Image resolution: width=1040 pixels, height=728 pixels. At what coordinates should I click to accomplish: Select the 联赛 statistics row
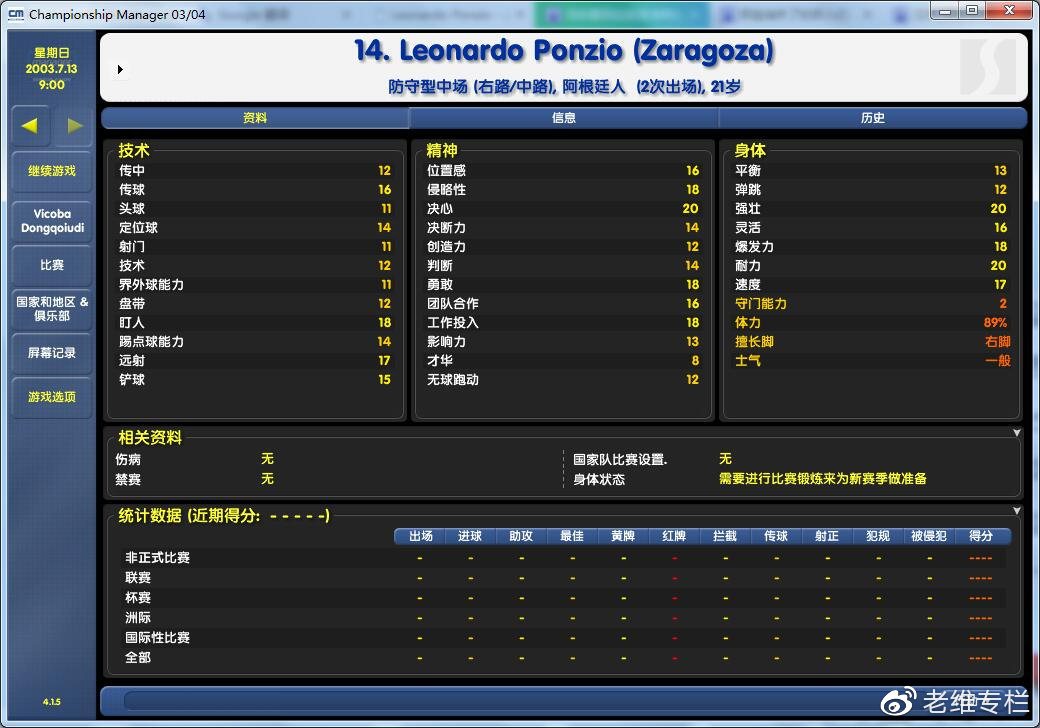click(564, 577)
